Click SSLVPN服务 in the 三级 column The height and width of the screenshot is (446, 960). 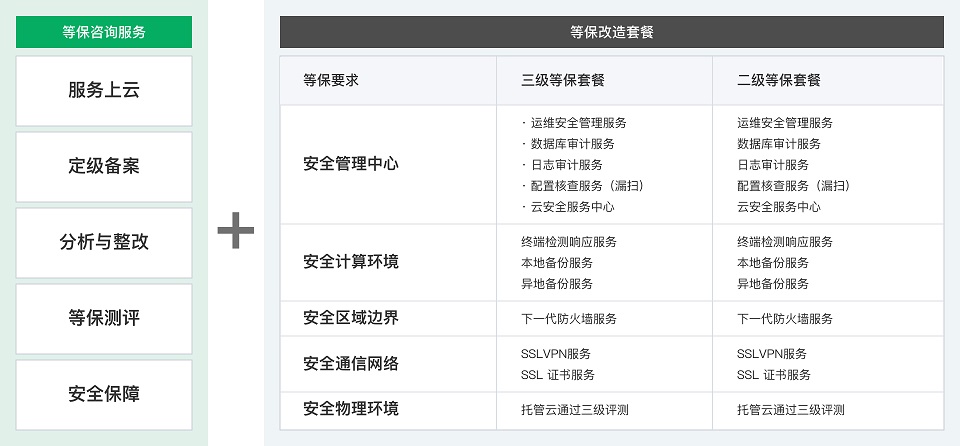[556, 354]
